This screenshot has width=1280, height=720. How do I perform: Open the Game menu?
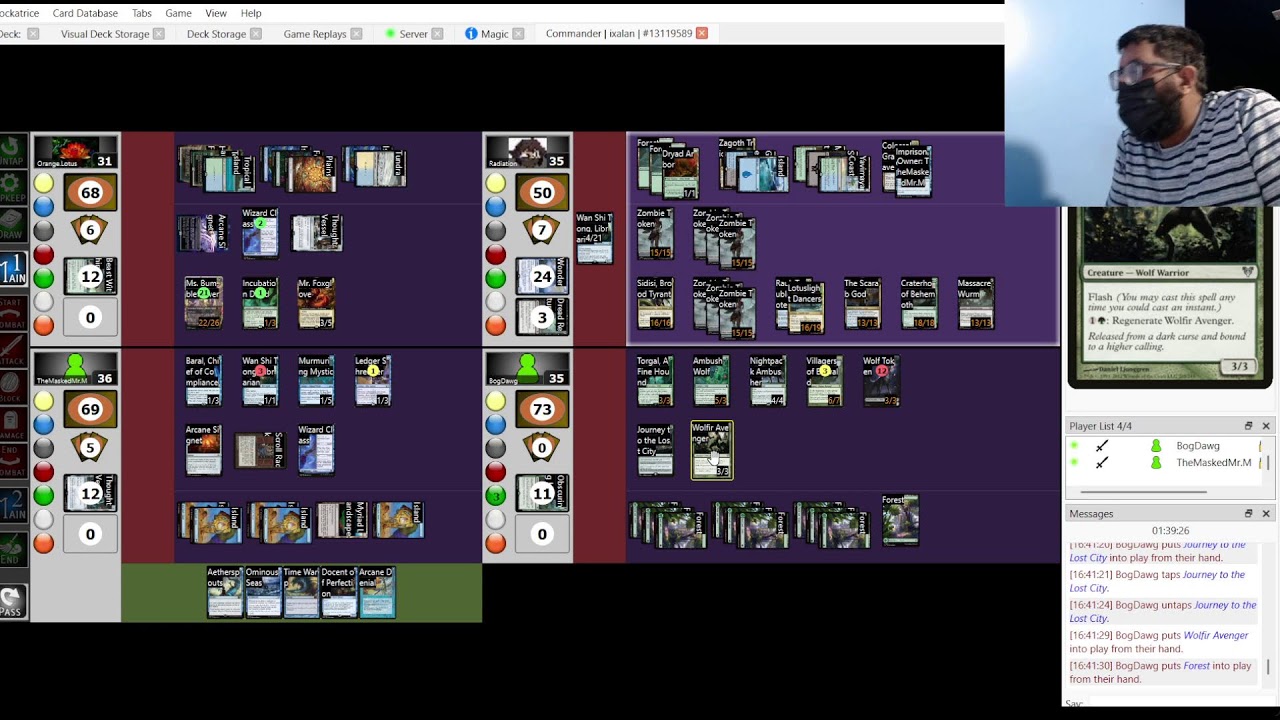[x=178, y=13]
